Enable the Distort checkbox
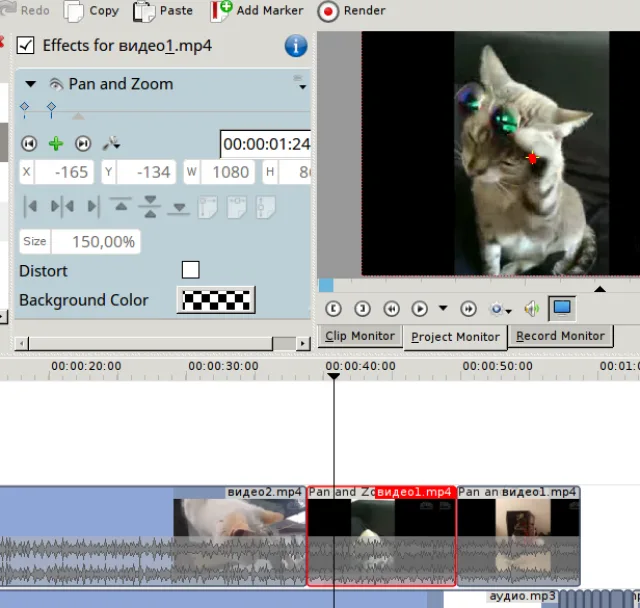The image size is (640, 608). pos(191,270)
